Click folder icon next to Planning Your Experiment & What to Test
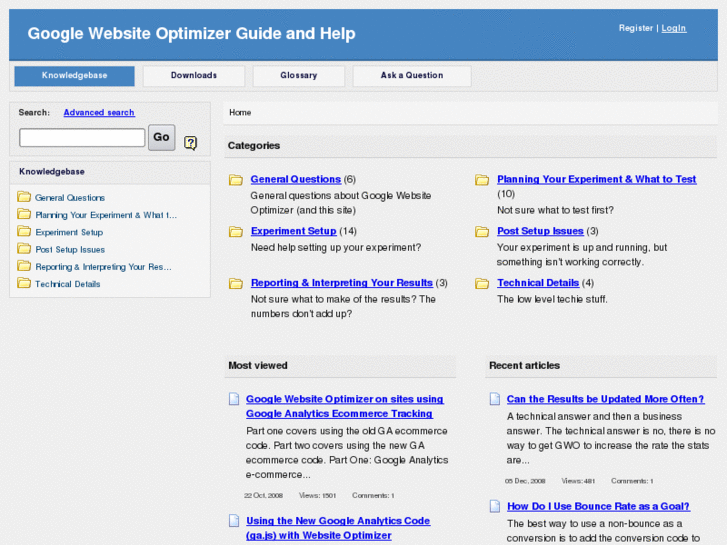727x545 pixels. click(482, 180)
